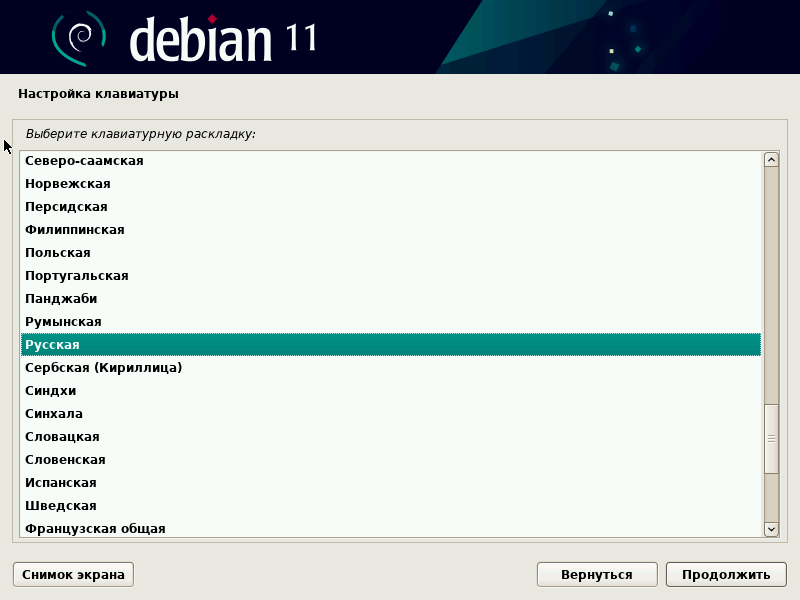
Task: Click the Вернуться button
Action: point(597,574)
